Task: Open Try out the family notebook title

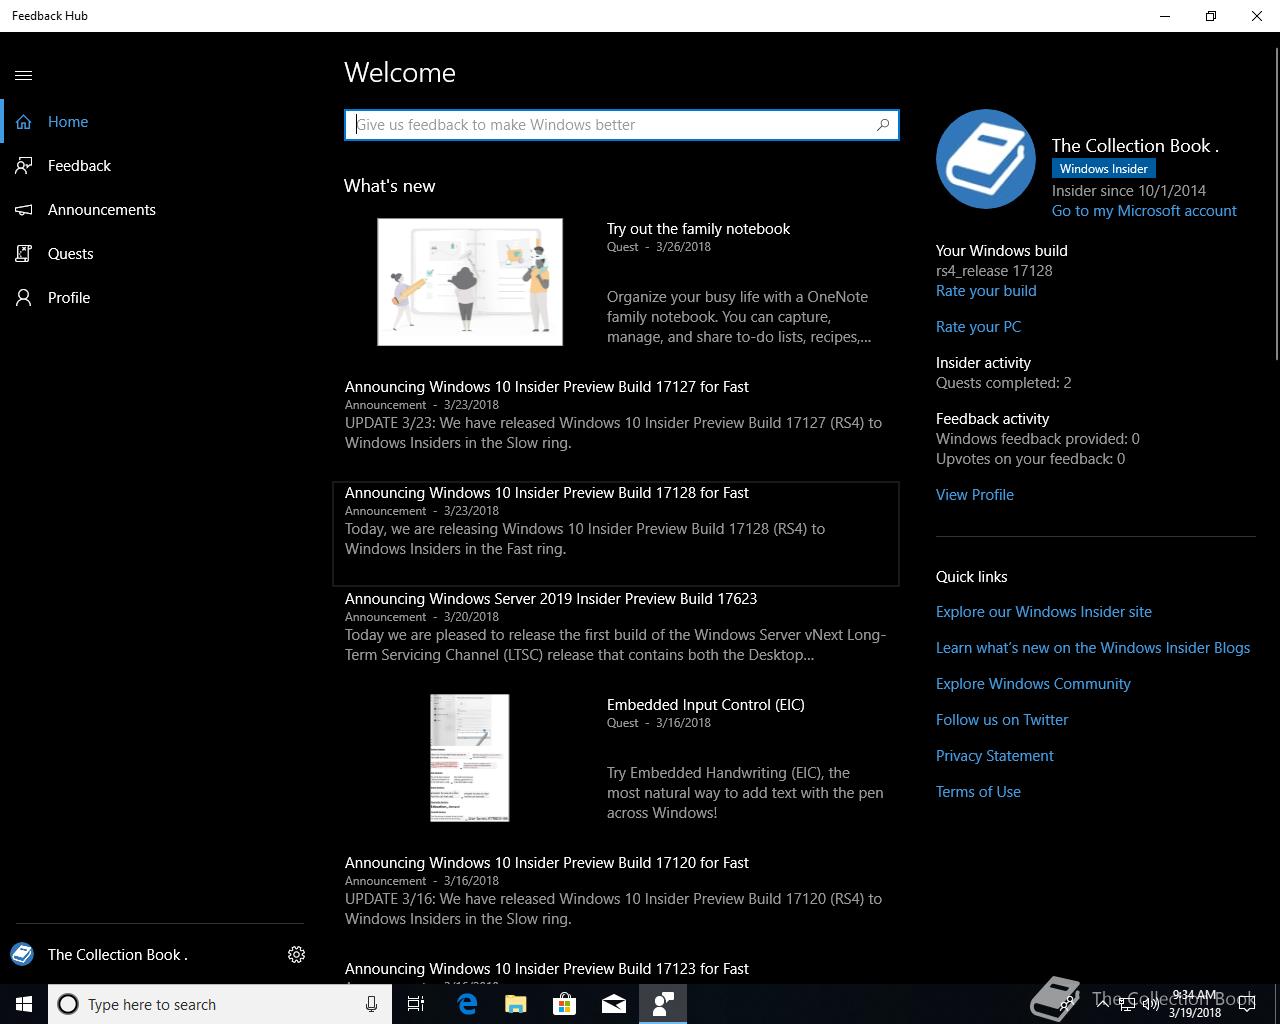Action: [x=698, y=229]
